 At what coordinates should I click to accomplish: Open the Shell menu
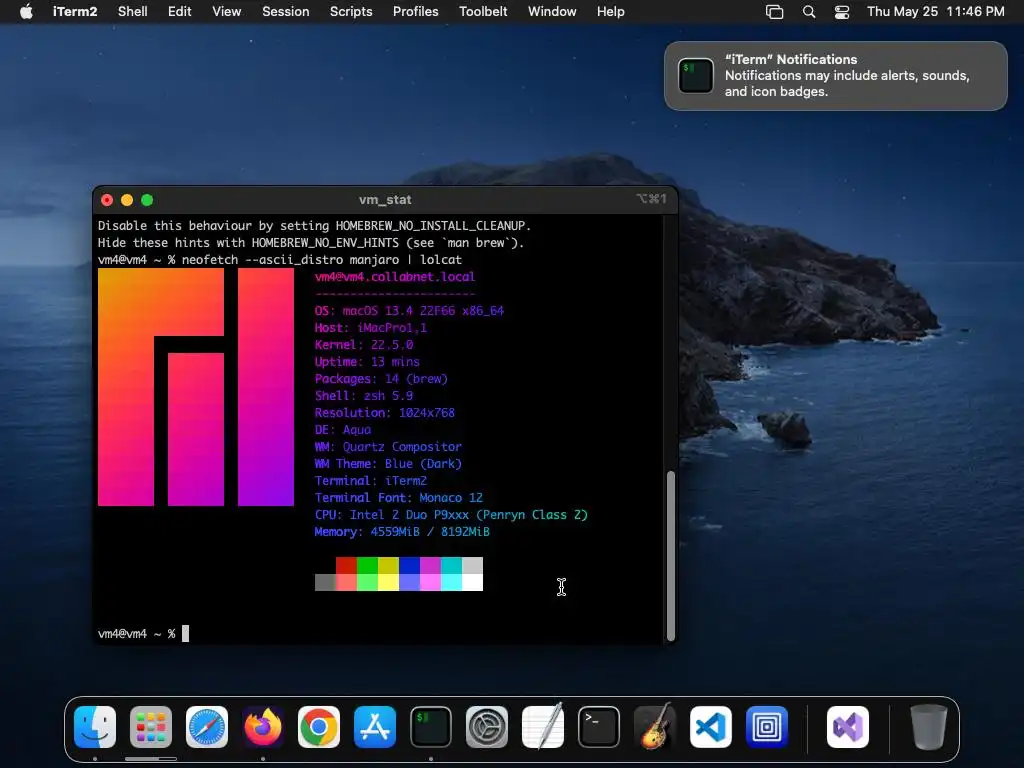[133, 11]
